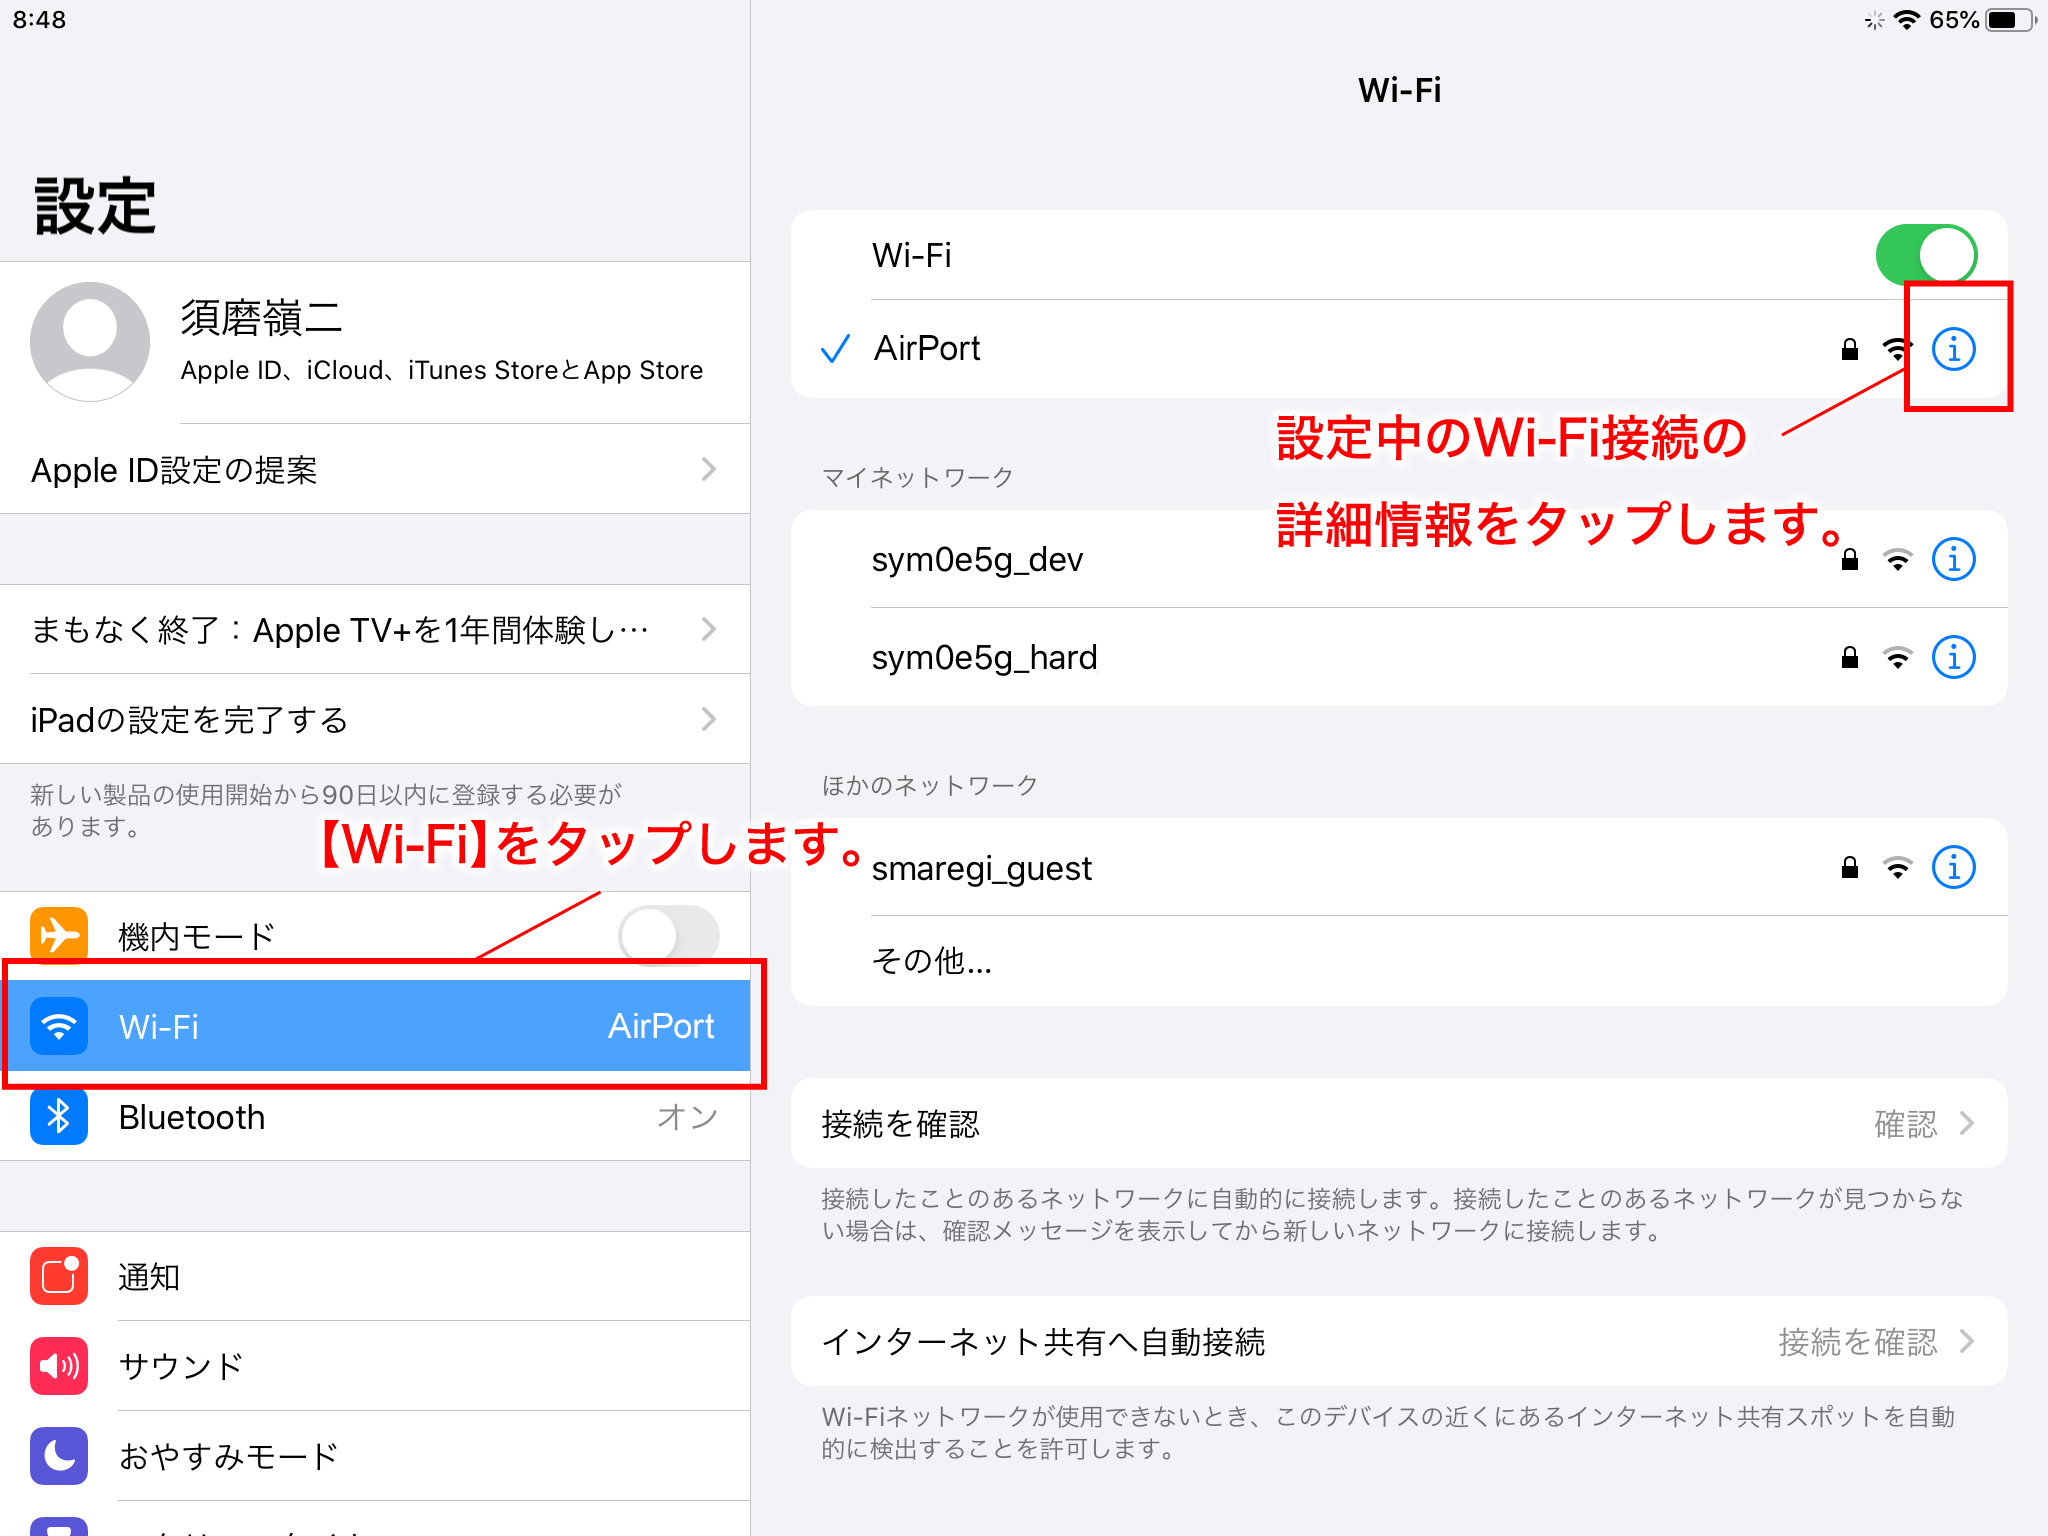Tap the red Notifications icon
2048x1536 pixels.
(59, 1276)
